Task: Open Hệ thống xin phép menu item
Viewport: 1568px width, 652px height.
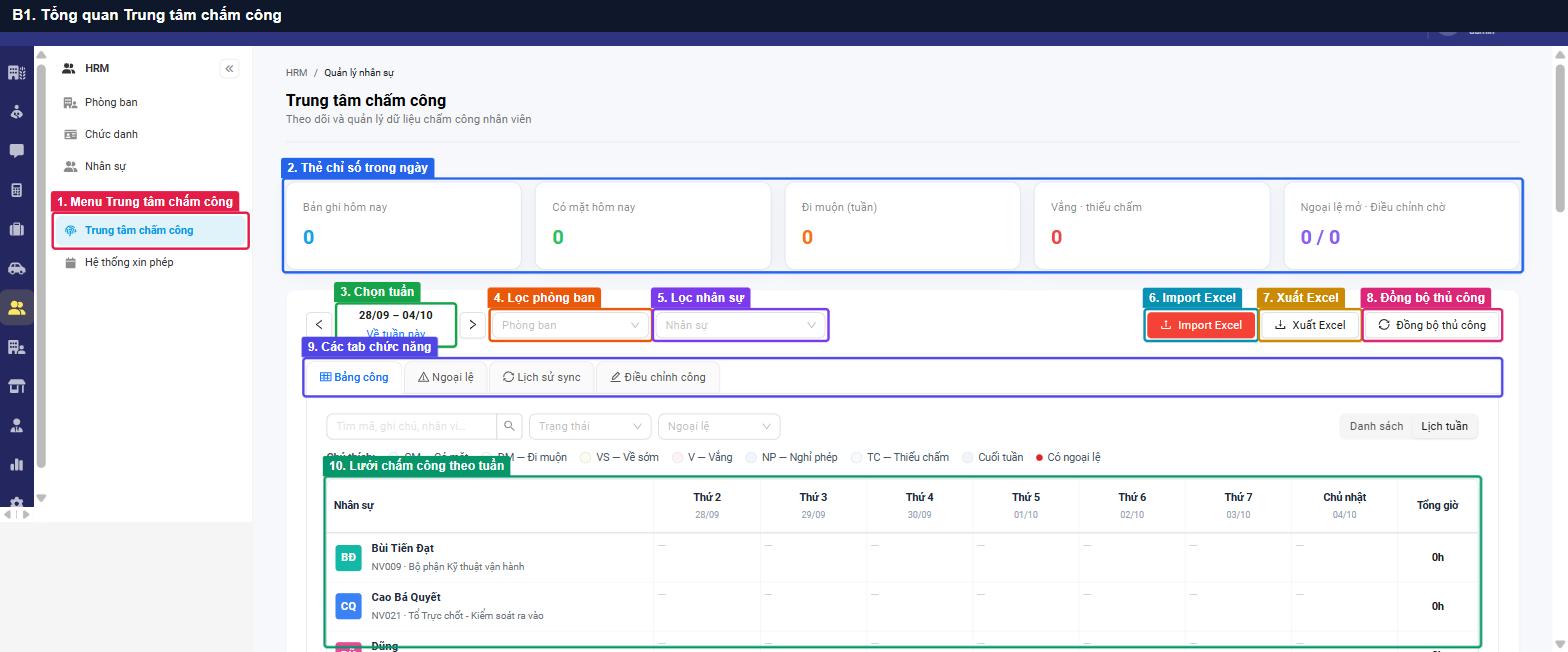Action: tap(149, 262)
